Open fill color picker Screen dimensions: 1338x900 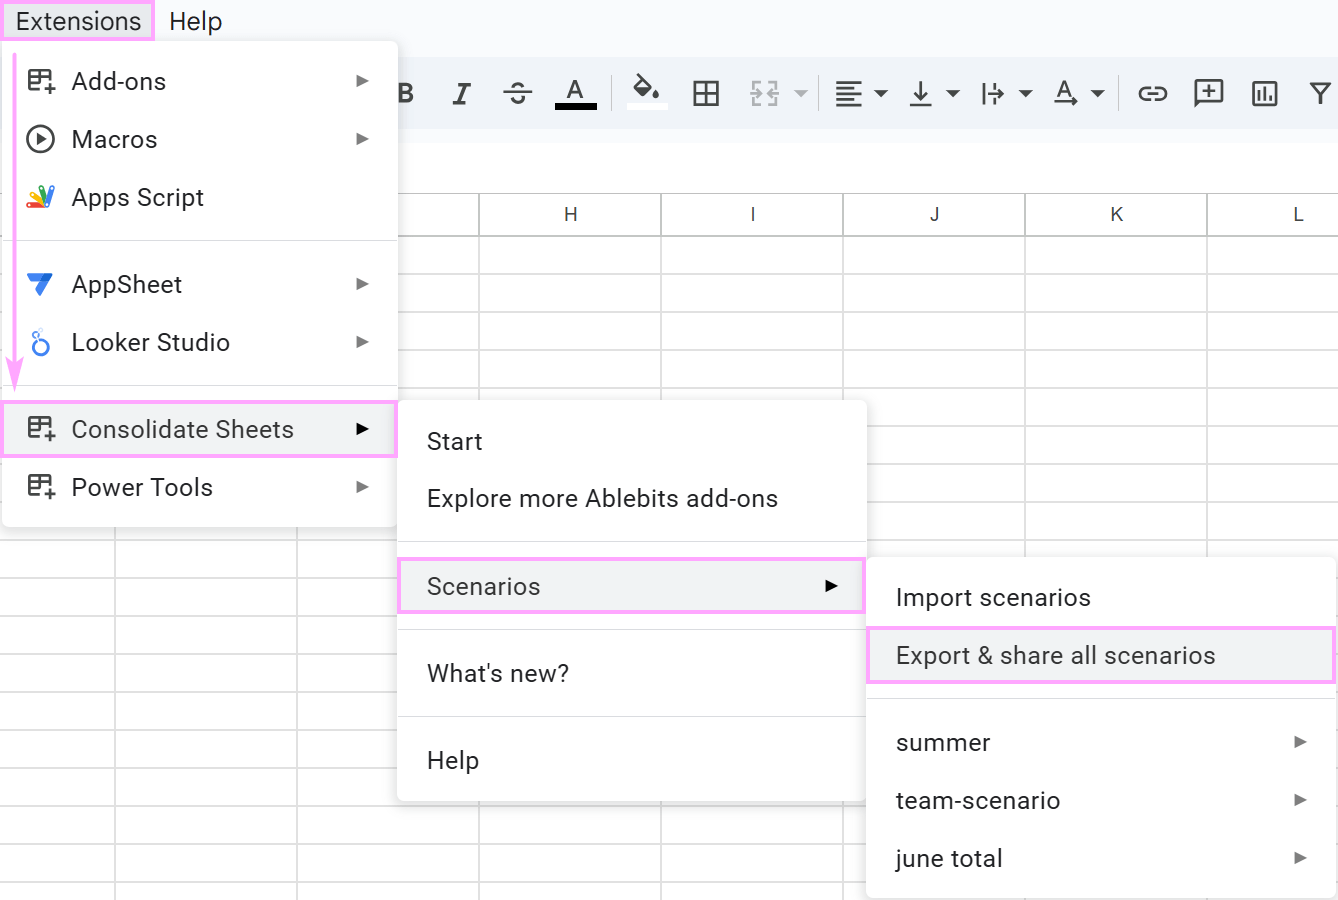647,92
